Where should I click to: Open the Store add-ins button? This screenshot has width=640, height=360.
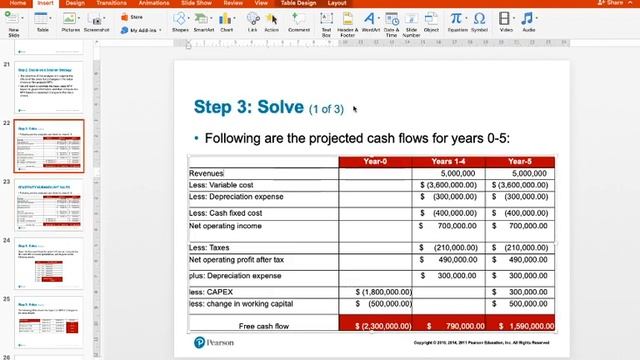[x=132, y=17]
